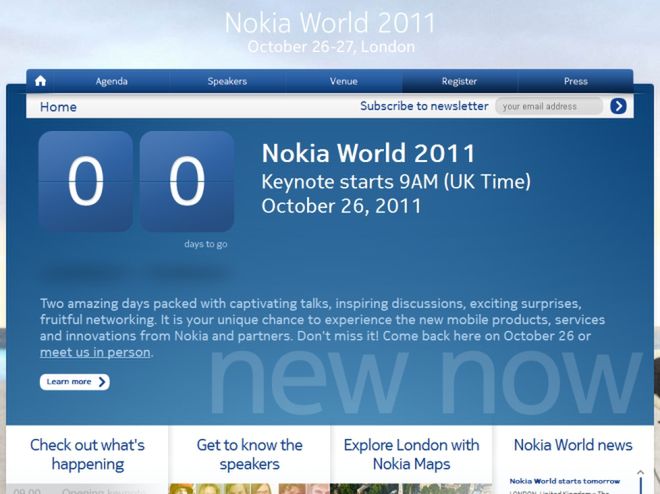Image resolution: width=660 pixels, height=494 pixels.
Task: Click the 'Learn more' button
Action: pyautogui.click(x=75, y=382)
